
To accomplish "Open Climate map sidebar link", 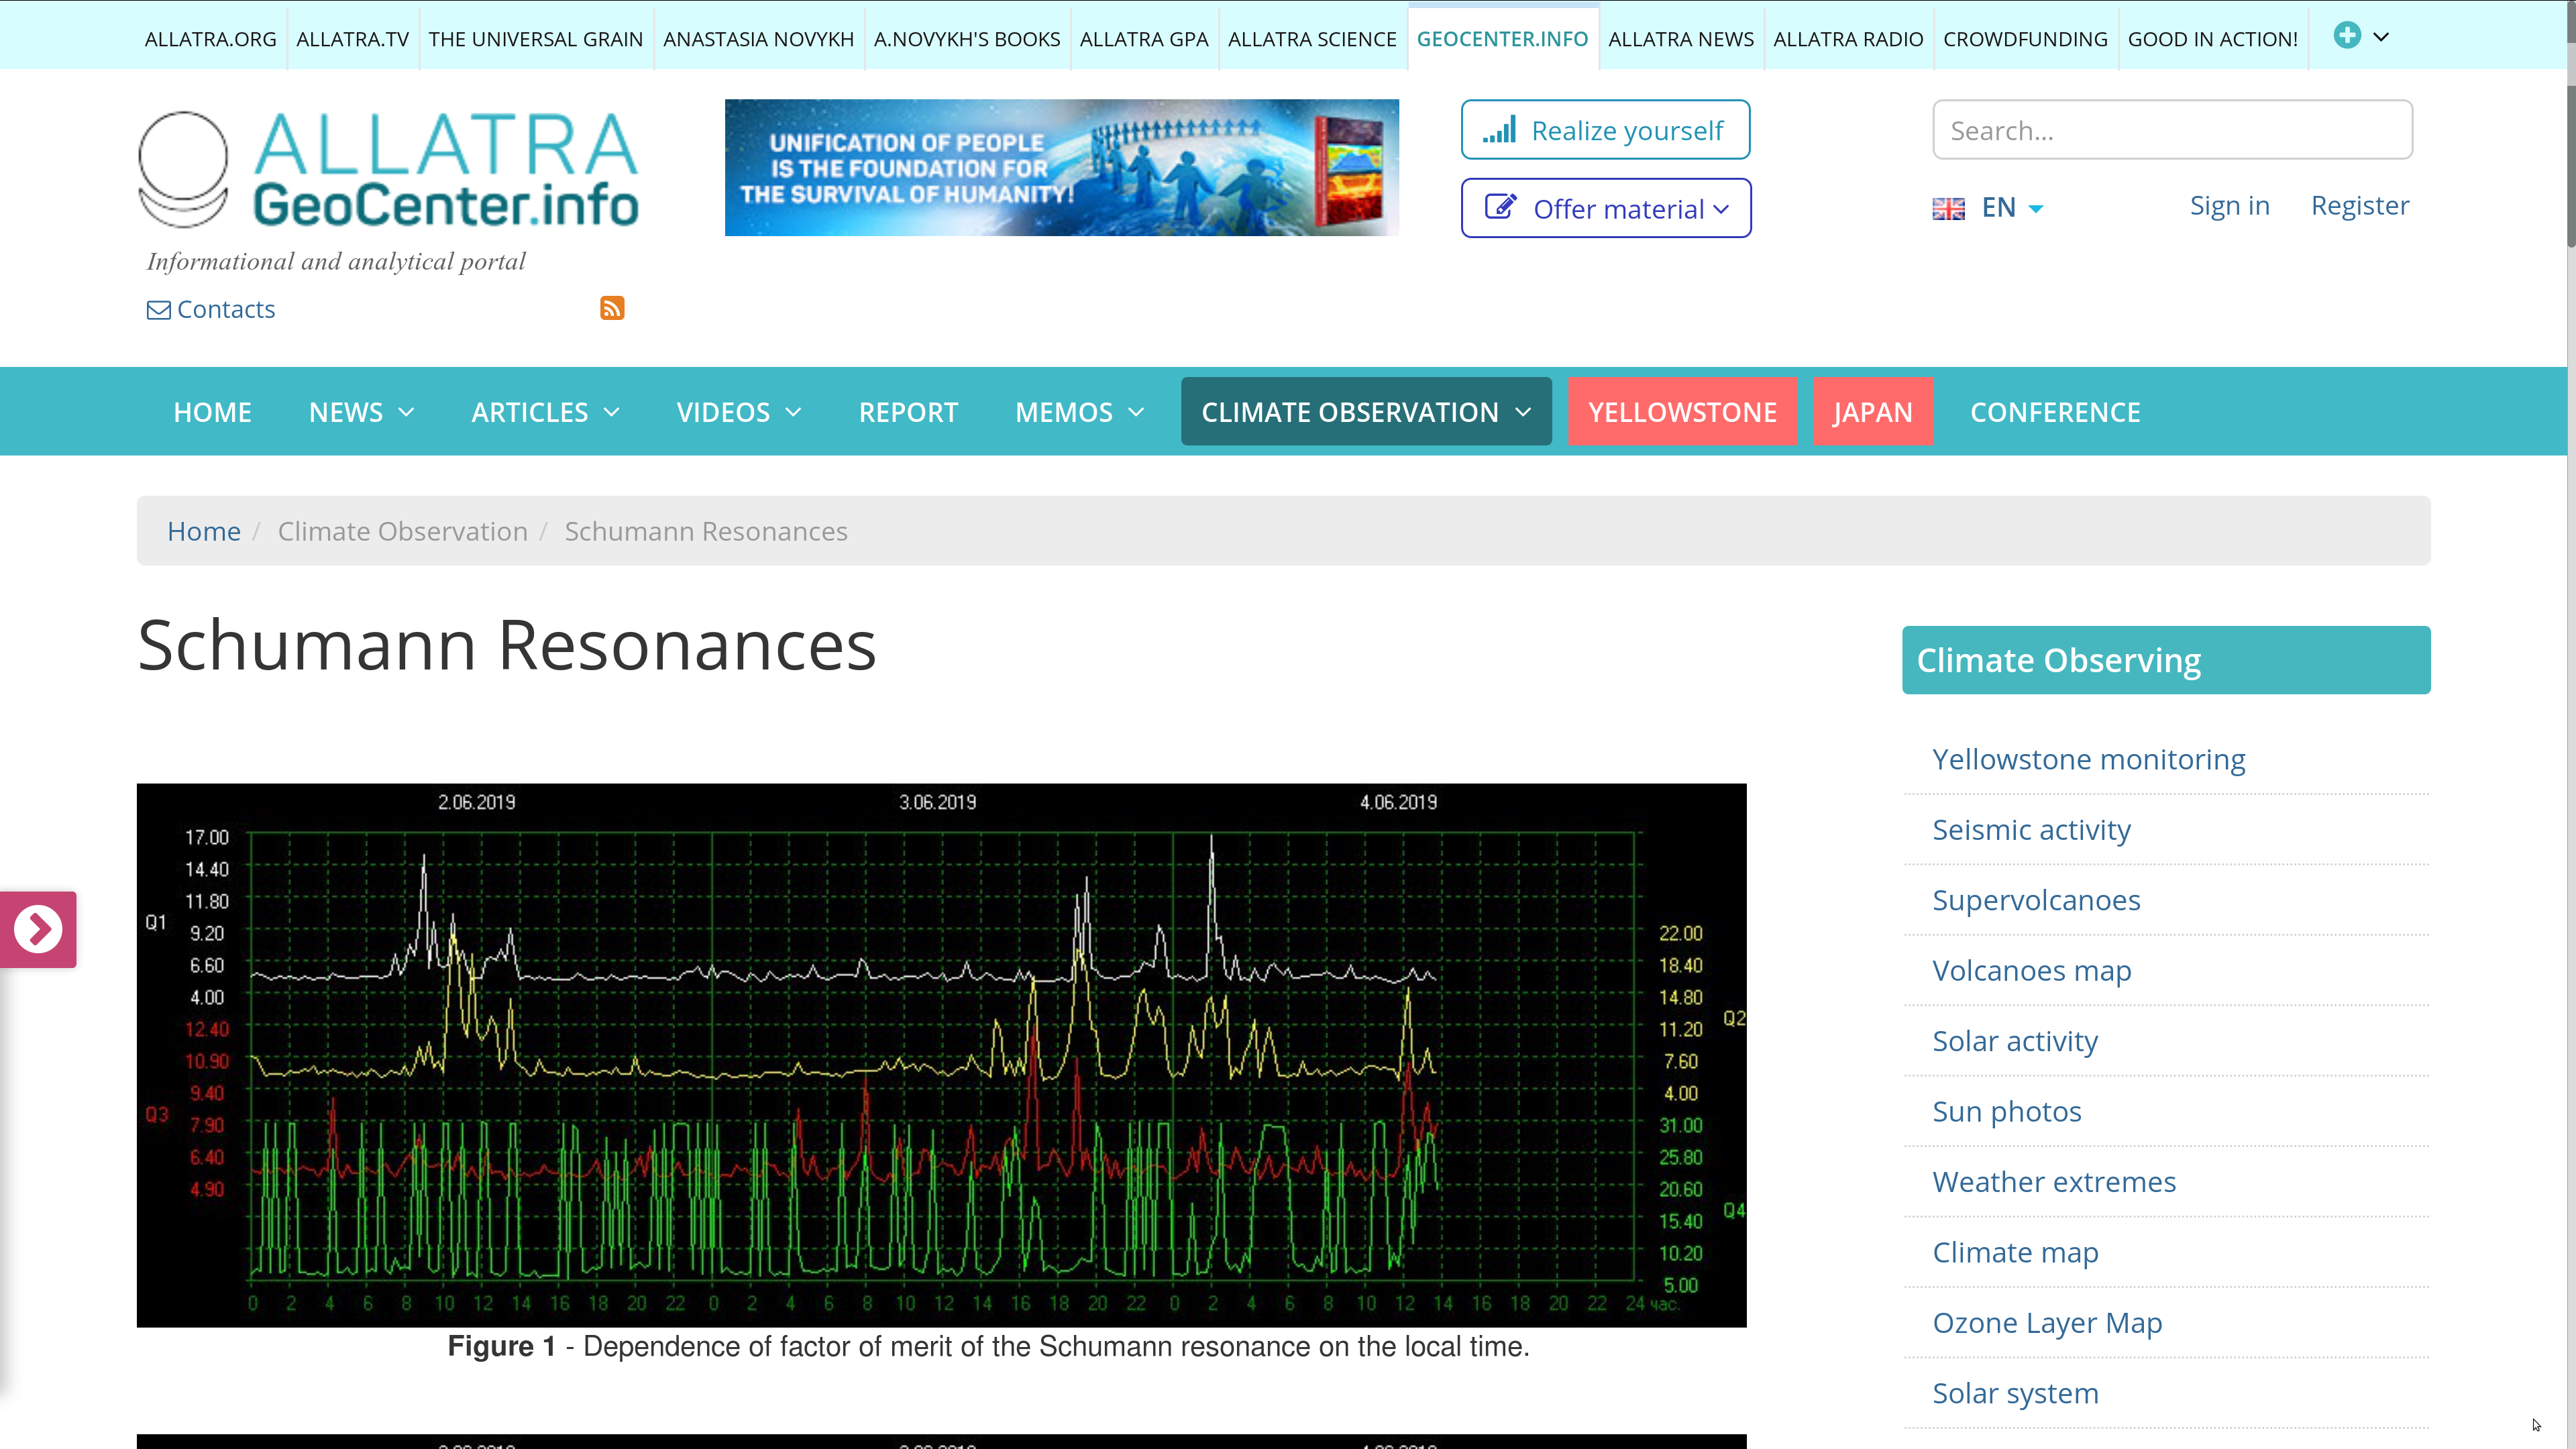I will coord(2015,1252).
